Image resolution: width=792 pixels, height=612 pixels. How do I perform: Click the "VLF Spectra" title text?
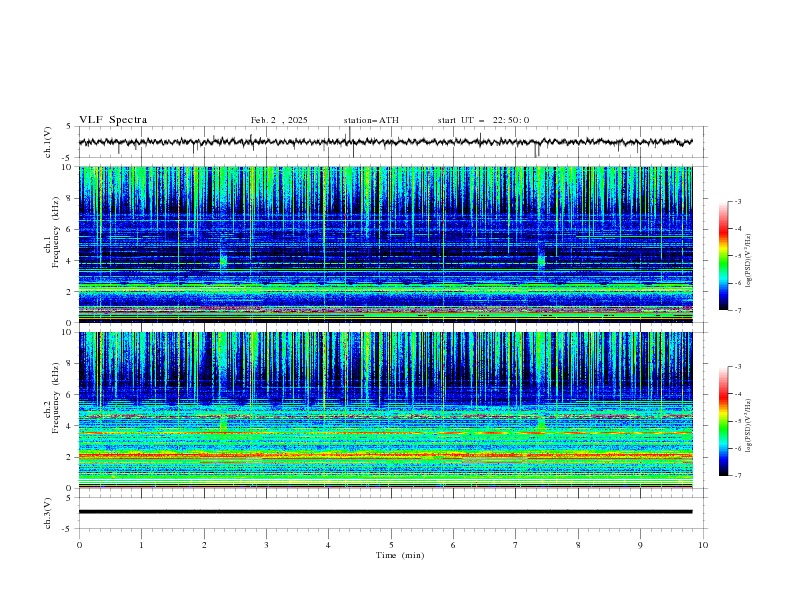[x=113, y=120]
